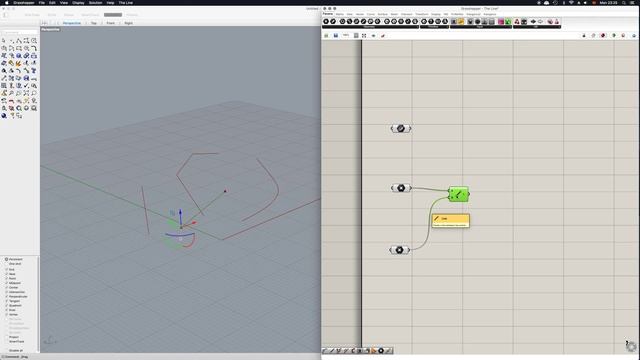Switch to the Transform tab in Grasshopper
The width and height of the screenshot is (640, 360).
(x=422, y=14)
